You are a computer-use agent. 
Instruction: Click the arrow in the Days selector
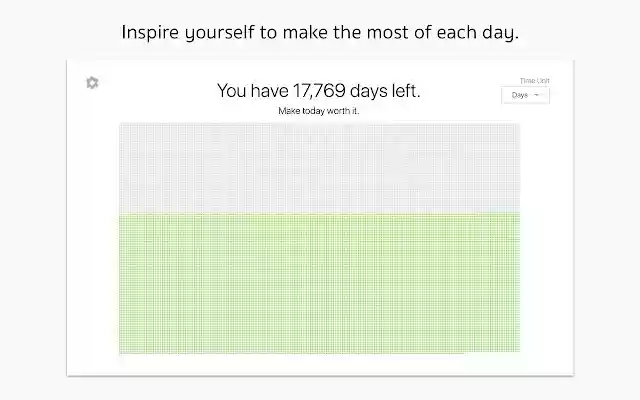click(x=537, y=95)
